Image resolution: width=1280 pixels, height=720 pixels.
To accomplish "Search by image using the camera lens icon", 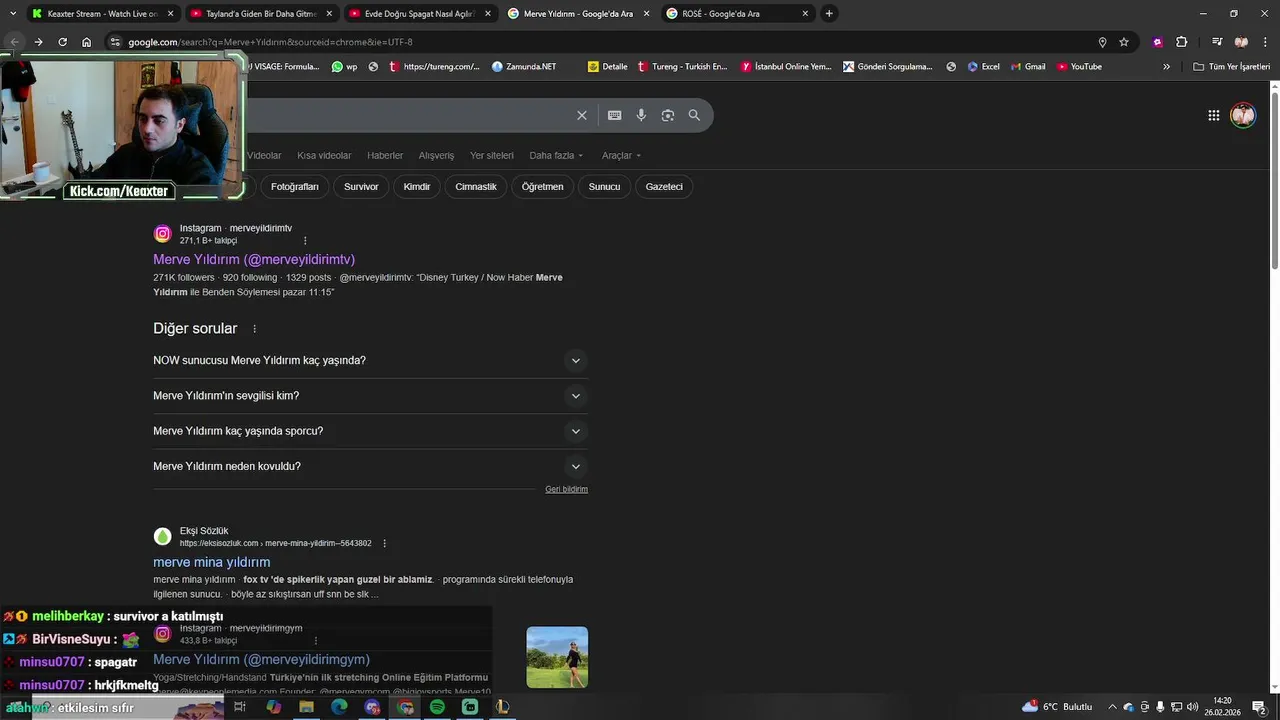I will [x=668, y=115].
